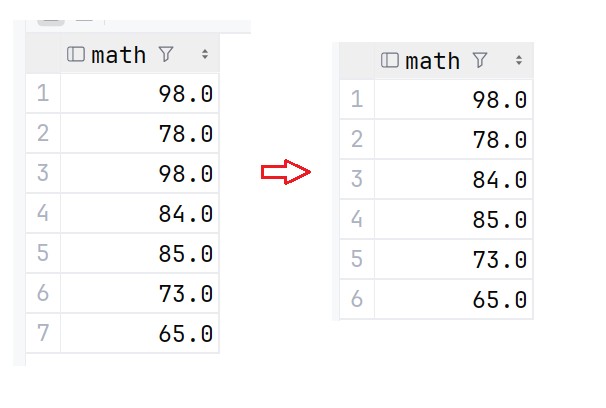
Task: Click the 65.0 cell in the left table
Action: (186, 333)
